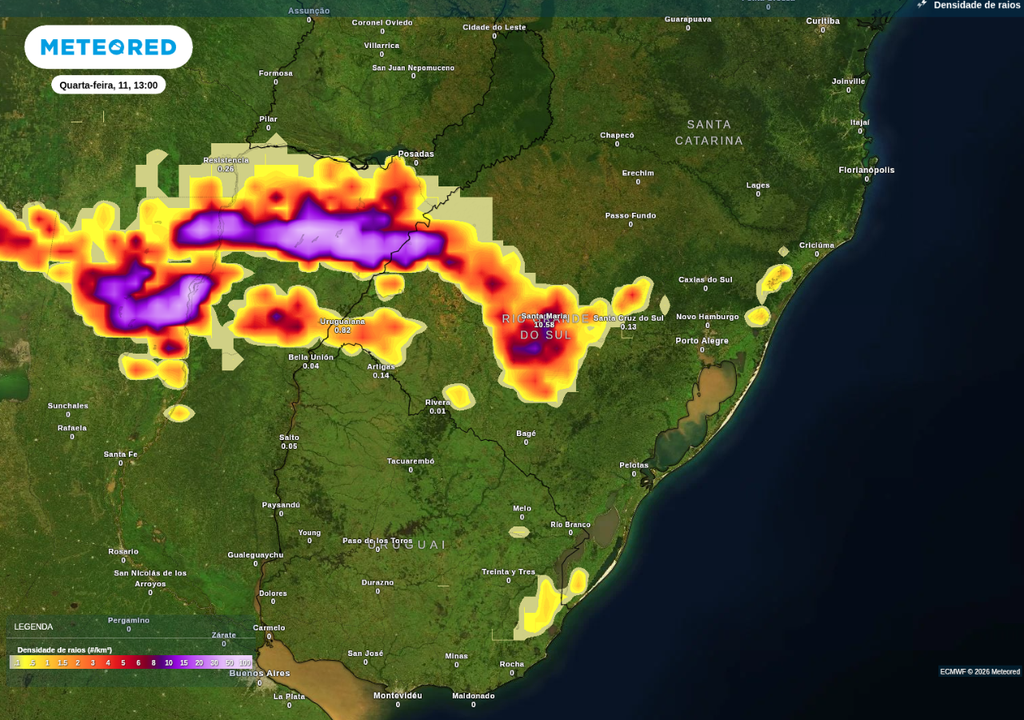Toggle visibility of the LEGENDA panel

[x=32, y=625]
